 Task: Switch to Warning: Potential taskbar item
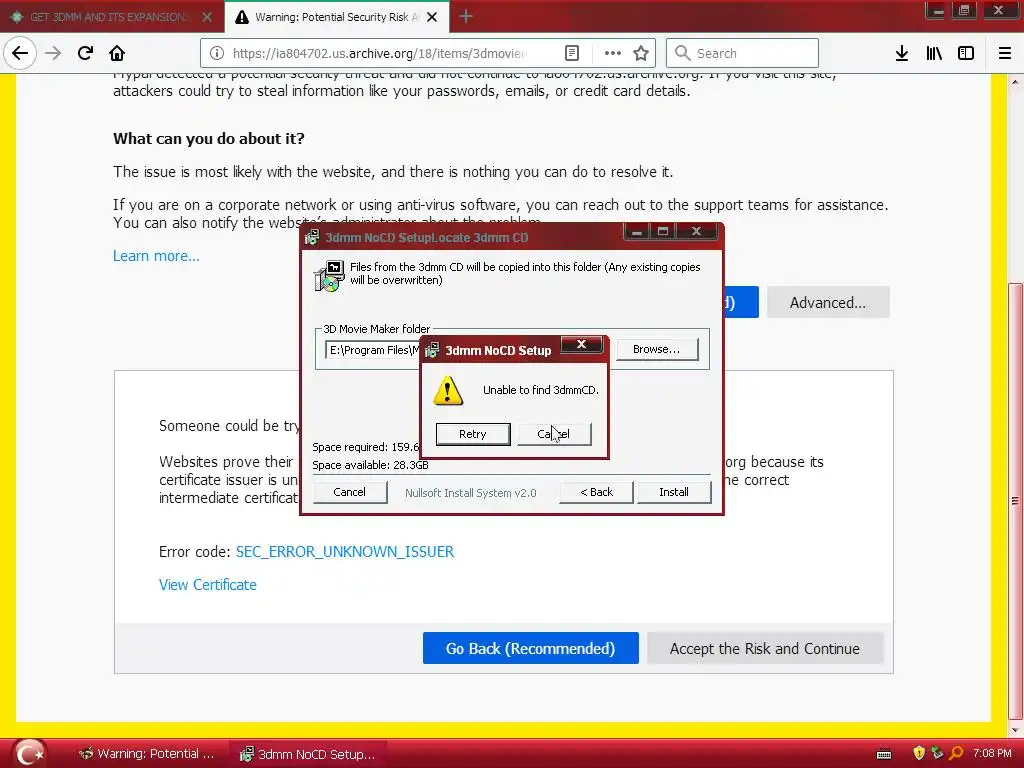click(146, 754)
